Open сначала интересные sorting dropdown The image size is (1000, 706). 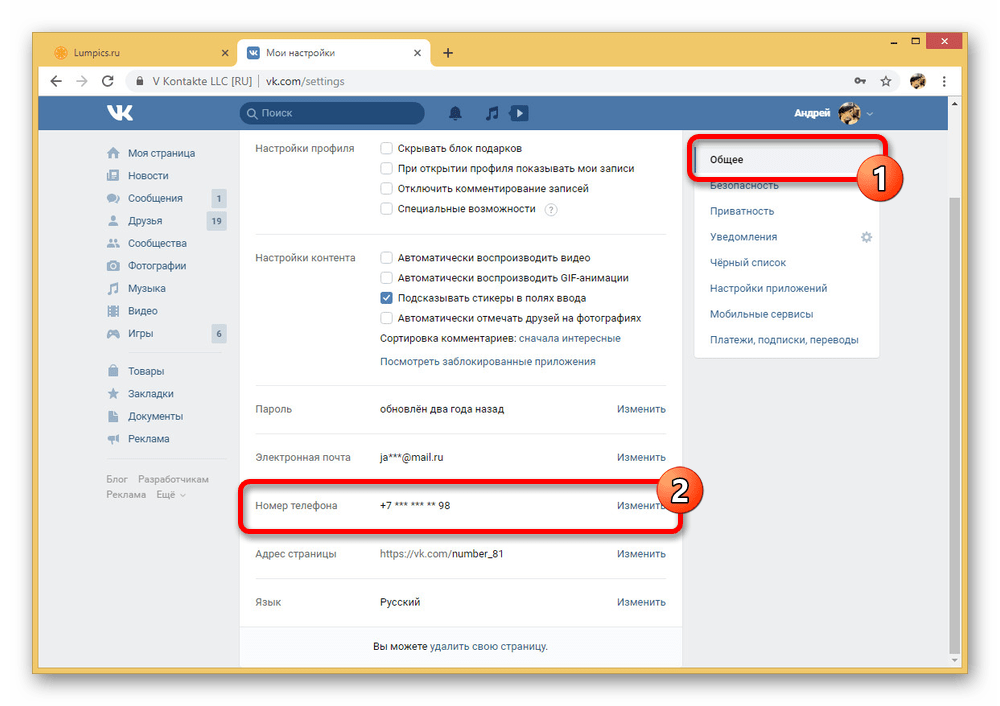pyautogui.click(x=569, y=339)
